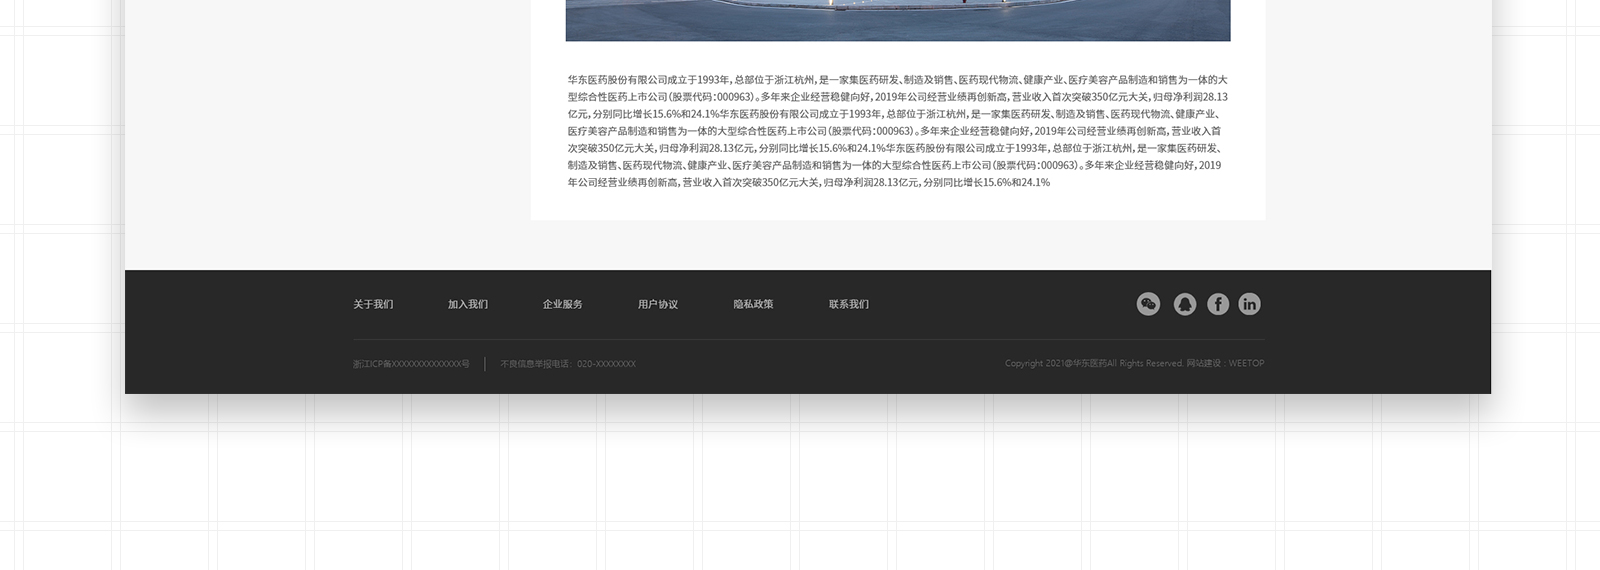
Task: Open the 关于我们 footer link
Action: click(373, 304)
